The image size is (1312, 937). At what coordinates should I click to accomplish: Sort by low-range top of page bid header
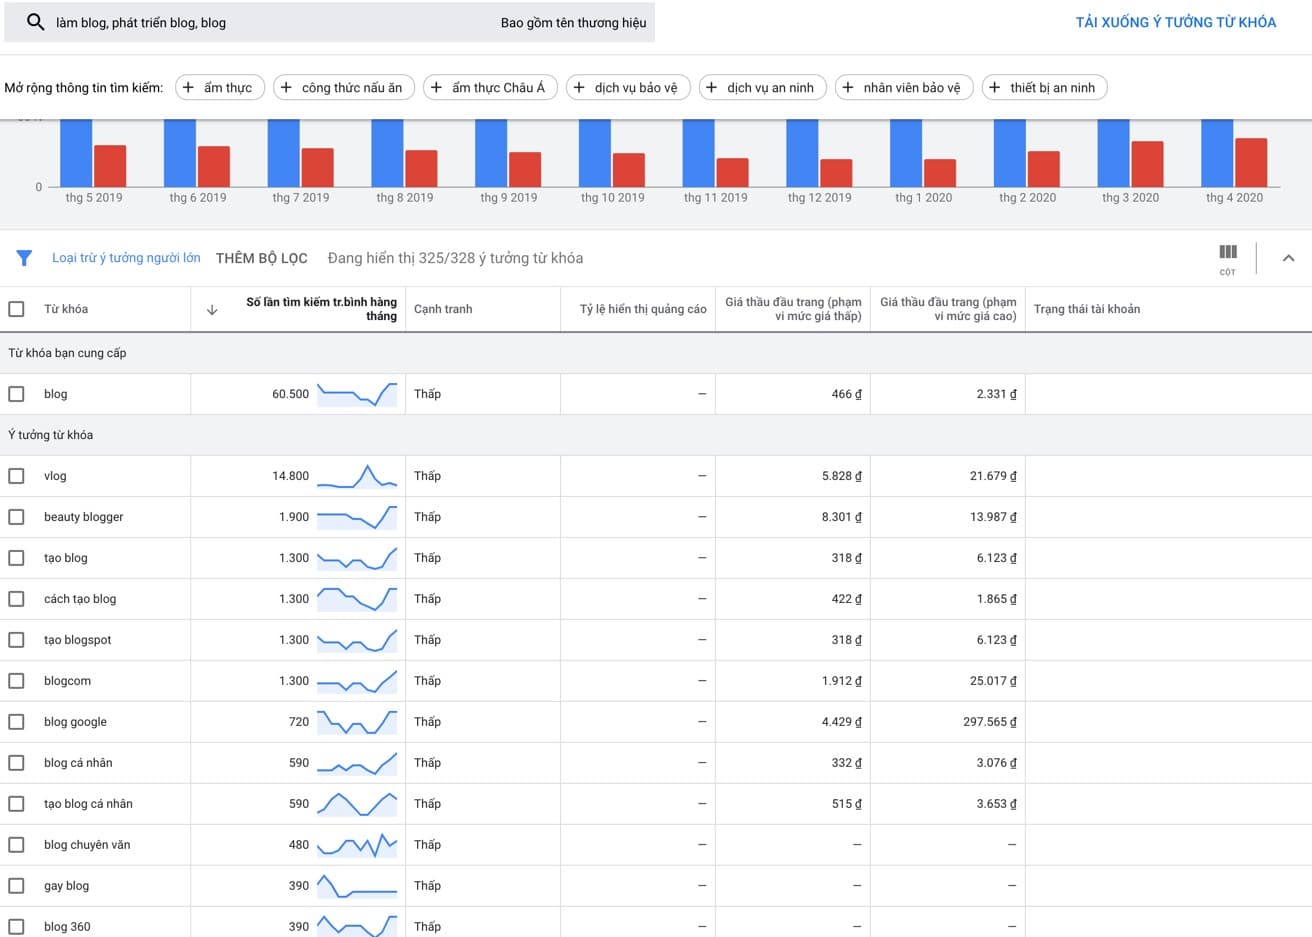coord(793,309)
